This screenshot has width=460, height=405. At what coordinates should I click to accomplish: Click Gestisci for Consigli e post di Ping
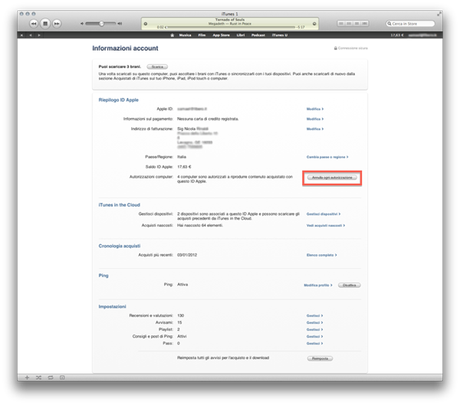click(x=315, y=337)
